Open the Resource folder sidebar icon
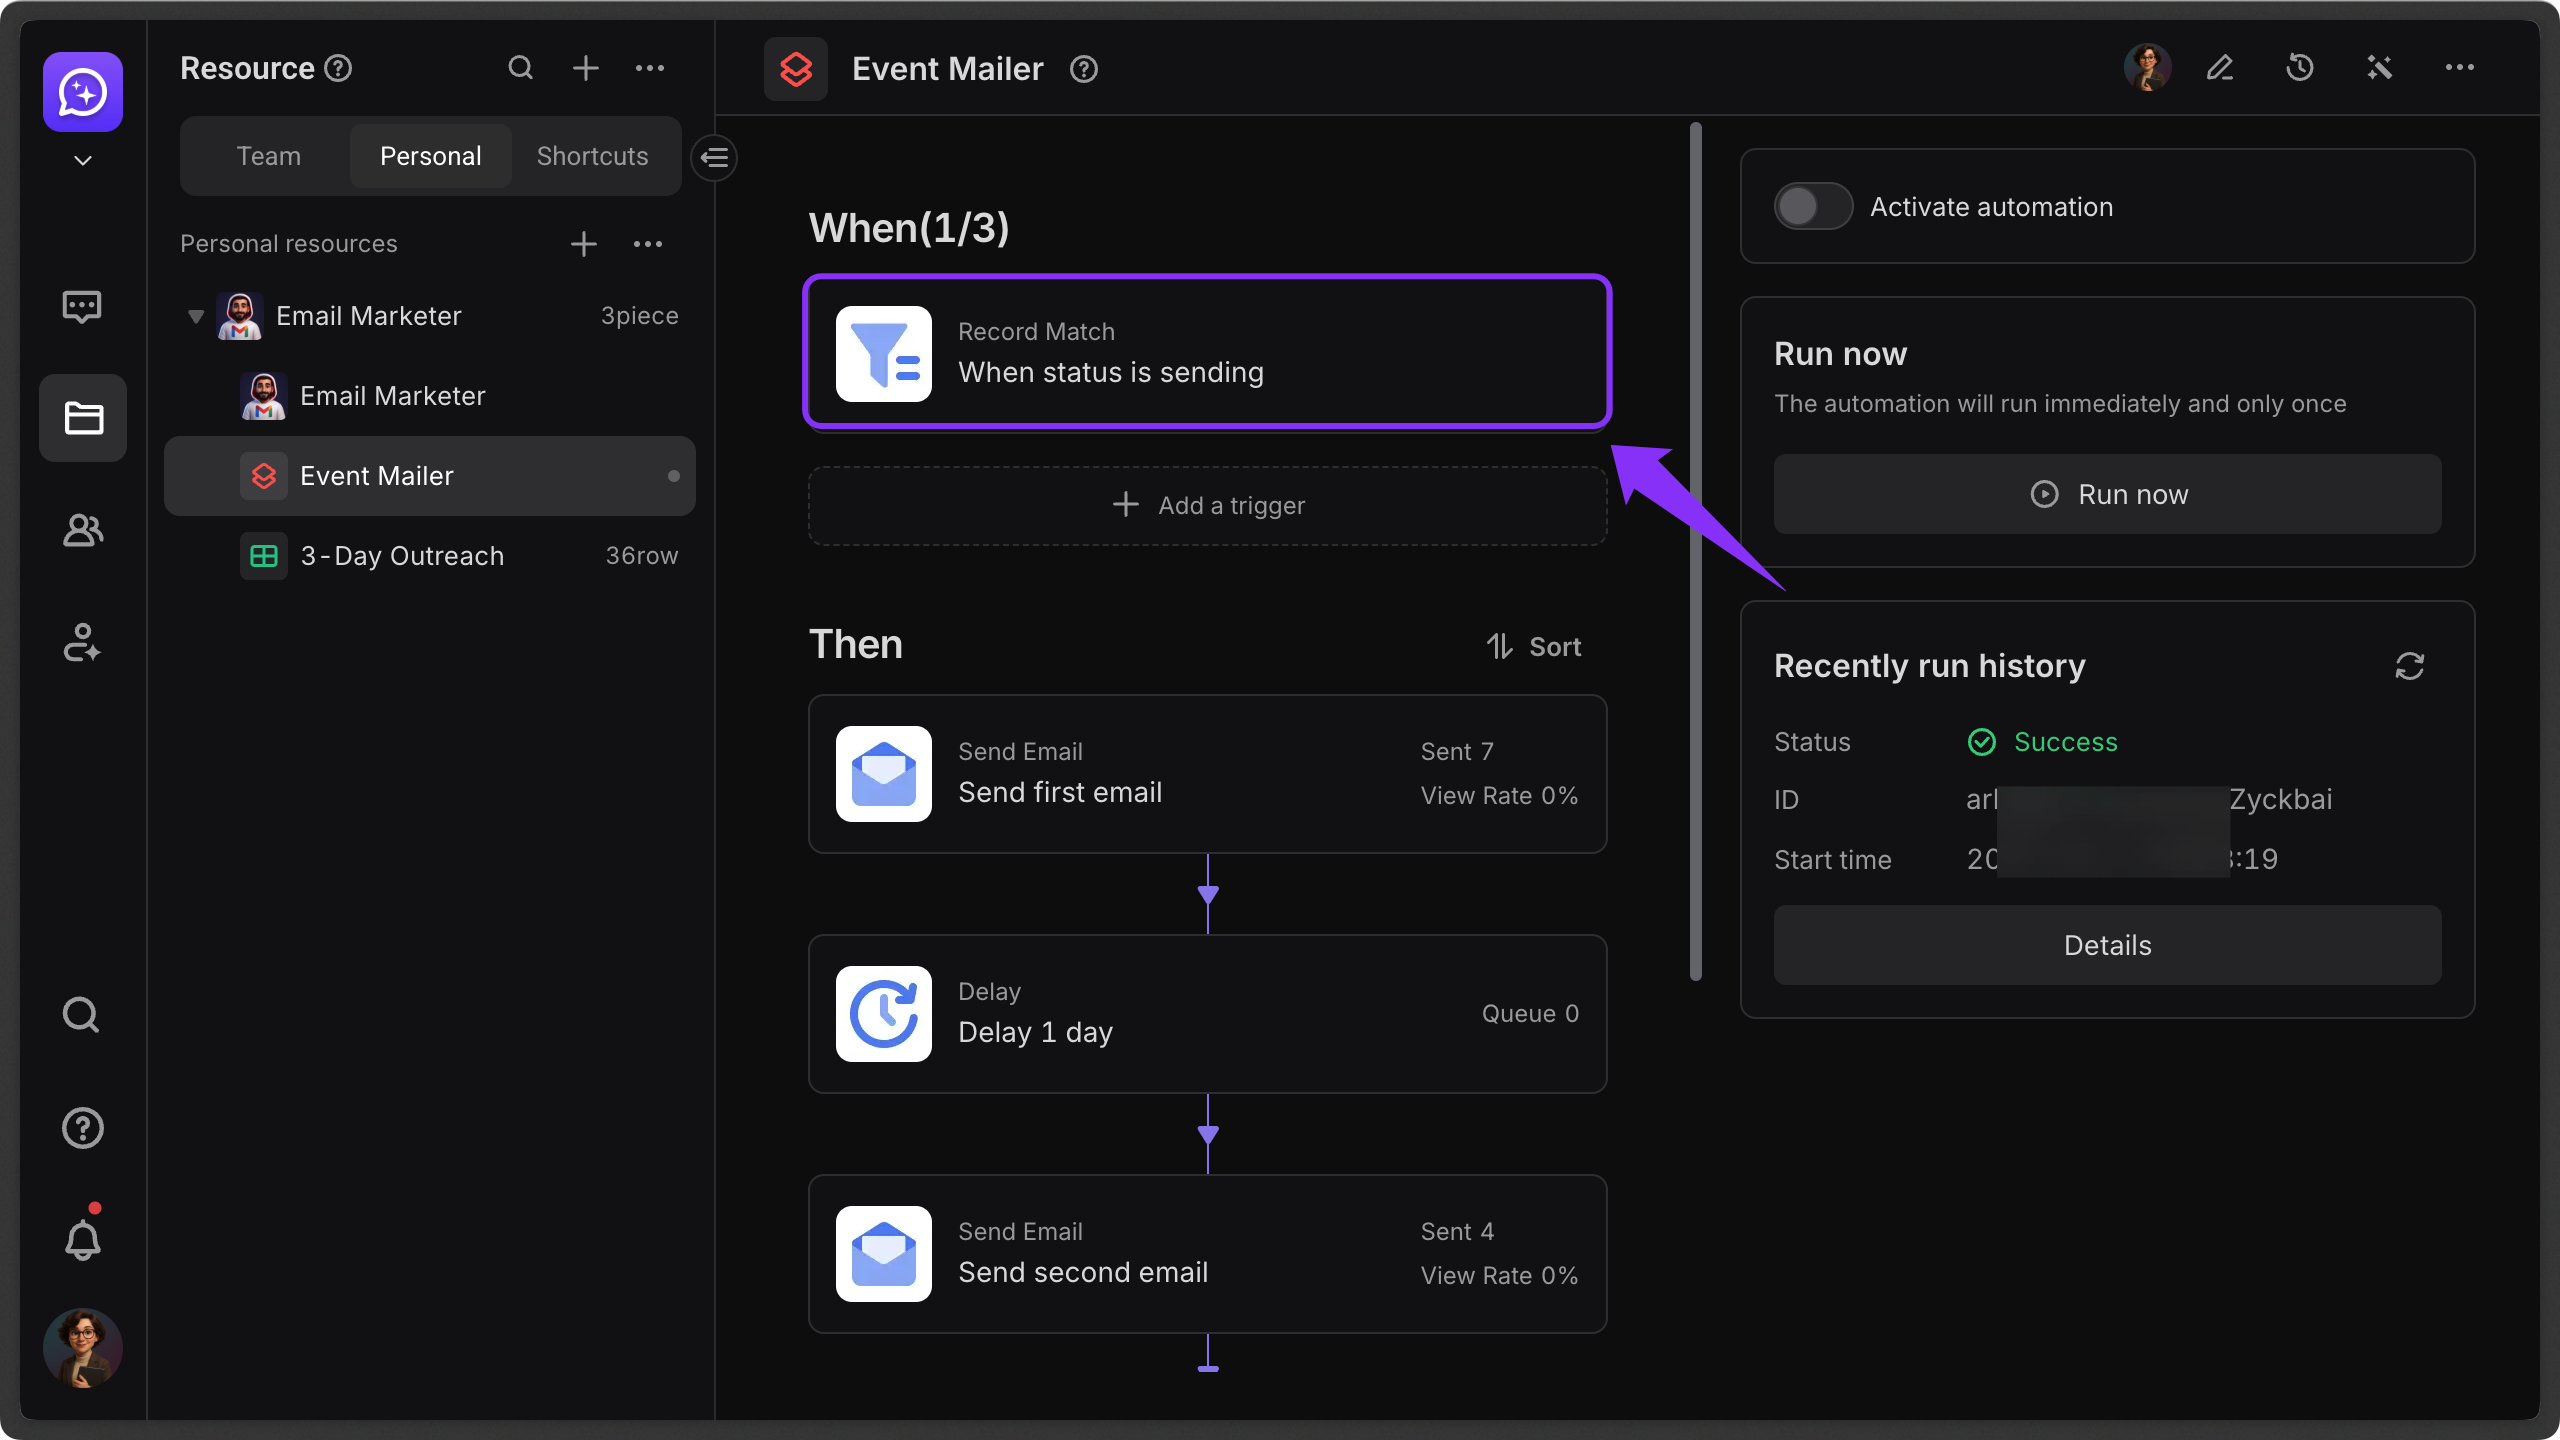The width and height of the screenshot is (2560, 1440). coord(83,418)
